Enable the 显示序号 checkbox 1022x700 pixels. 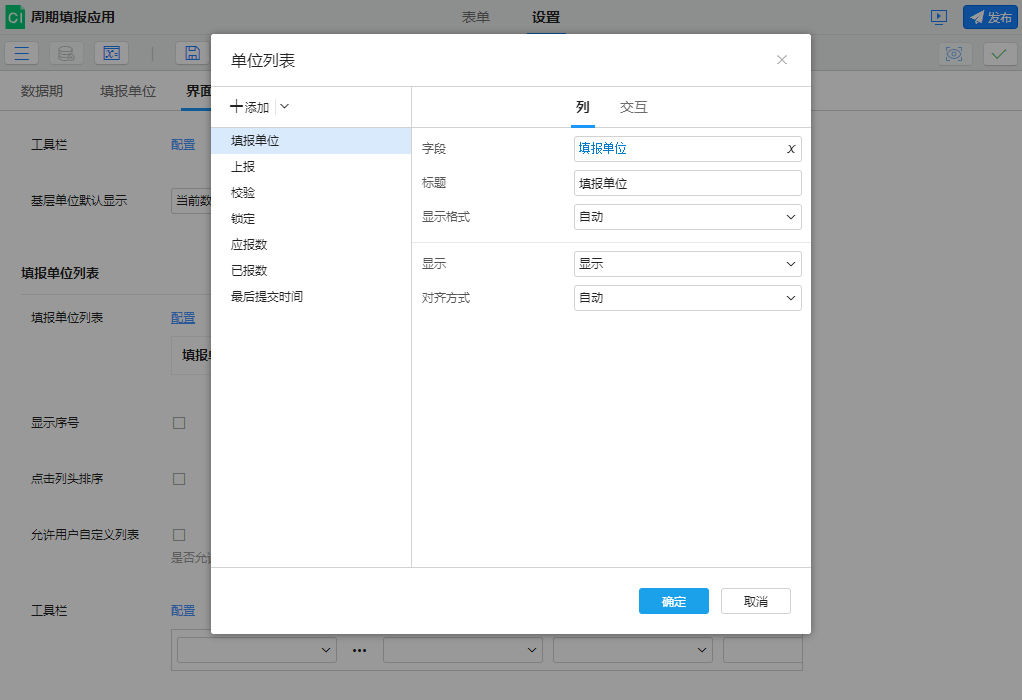coord(179,422)
